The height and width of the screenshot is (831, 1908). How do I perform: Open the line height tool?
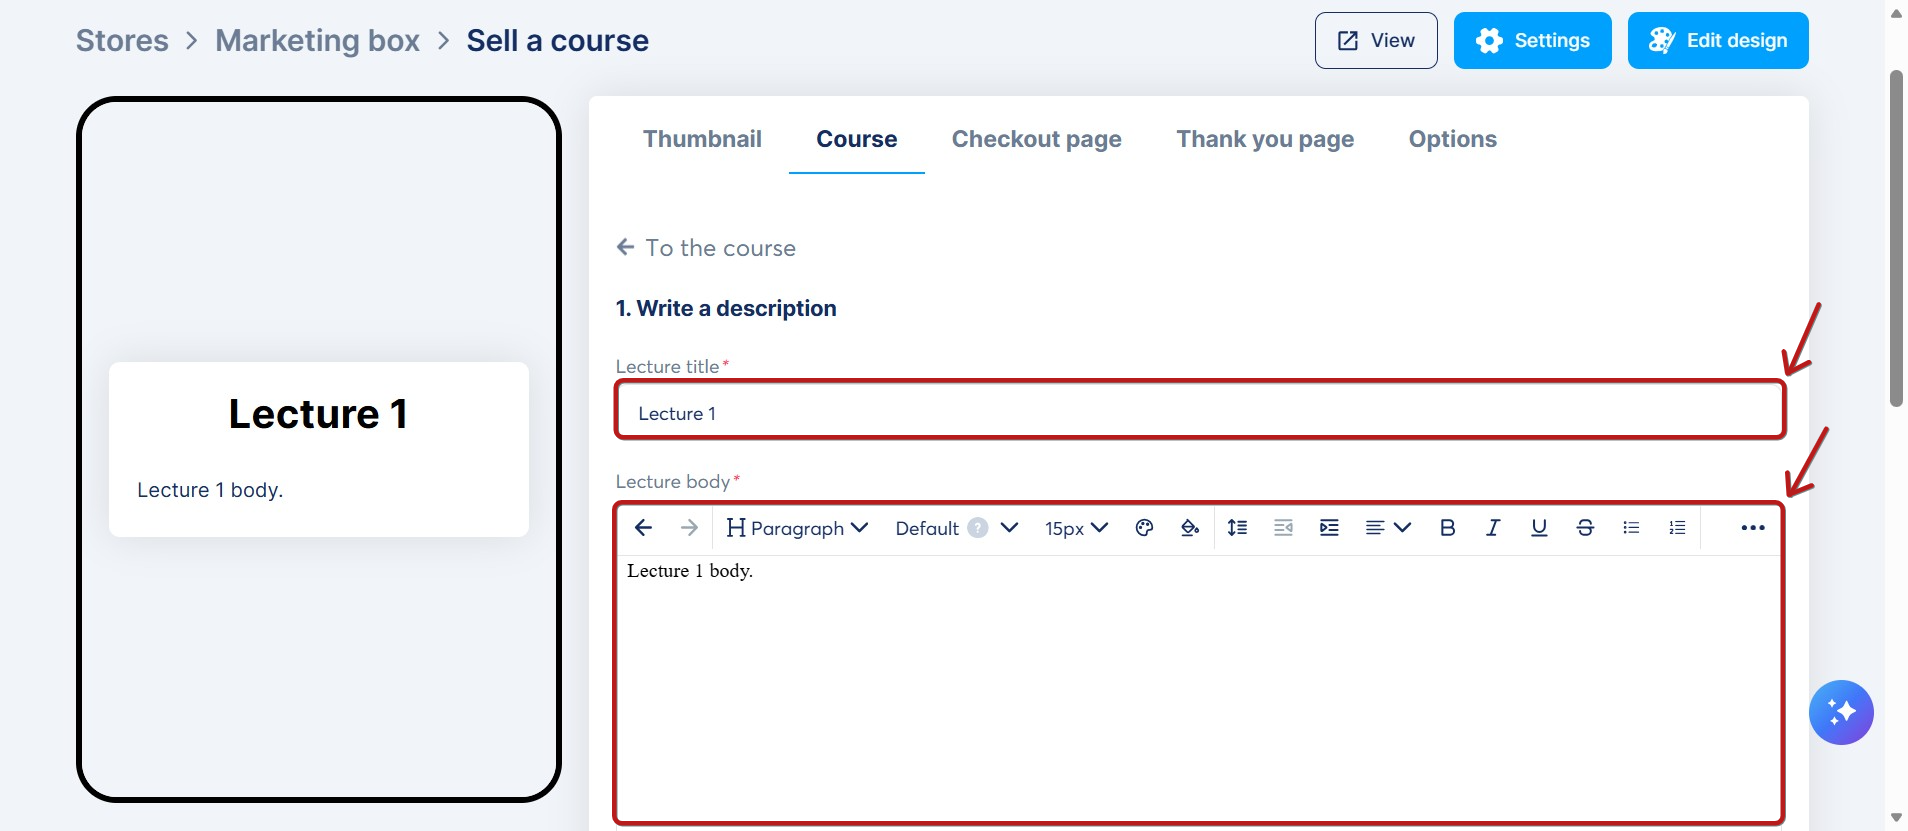(x=1237, y=528)
